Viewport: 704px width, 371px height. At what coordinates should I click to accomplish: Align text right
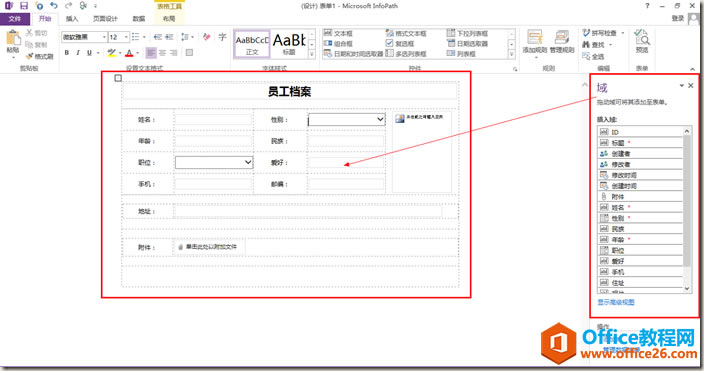click(x=174, y=53)
